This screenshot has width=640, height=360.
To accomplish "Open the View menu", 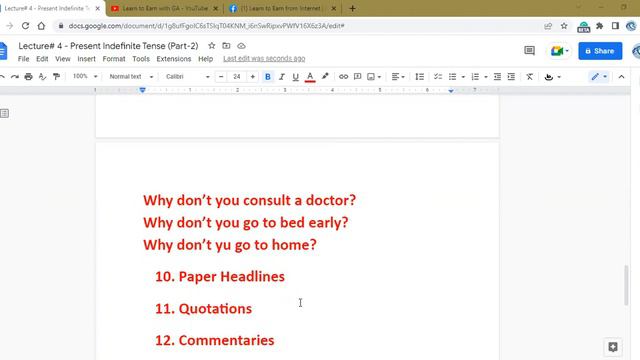I will click(63, 59).
